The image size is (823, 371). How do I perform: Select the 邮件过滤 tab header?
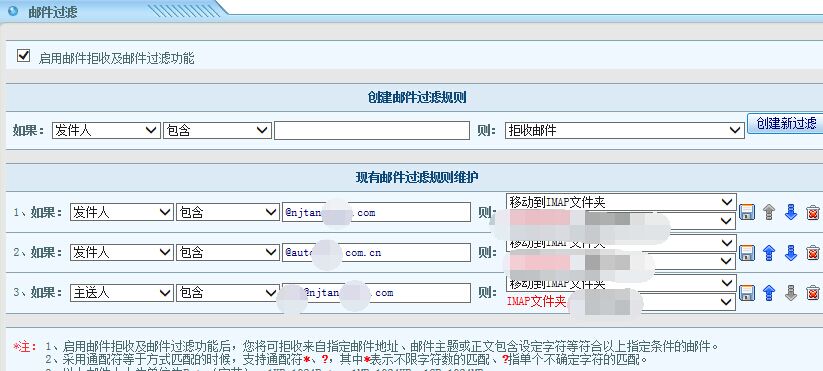(x=52, y=12)
